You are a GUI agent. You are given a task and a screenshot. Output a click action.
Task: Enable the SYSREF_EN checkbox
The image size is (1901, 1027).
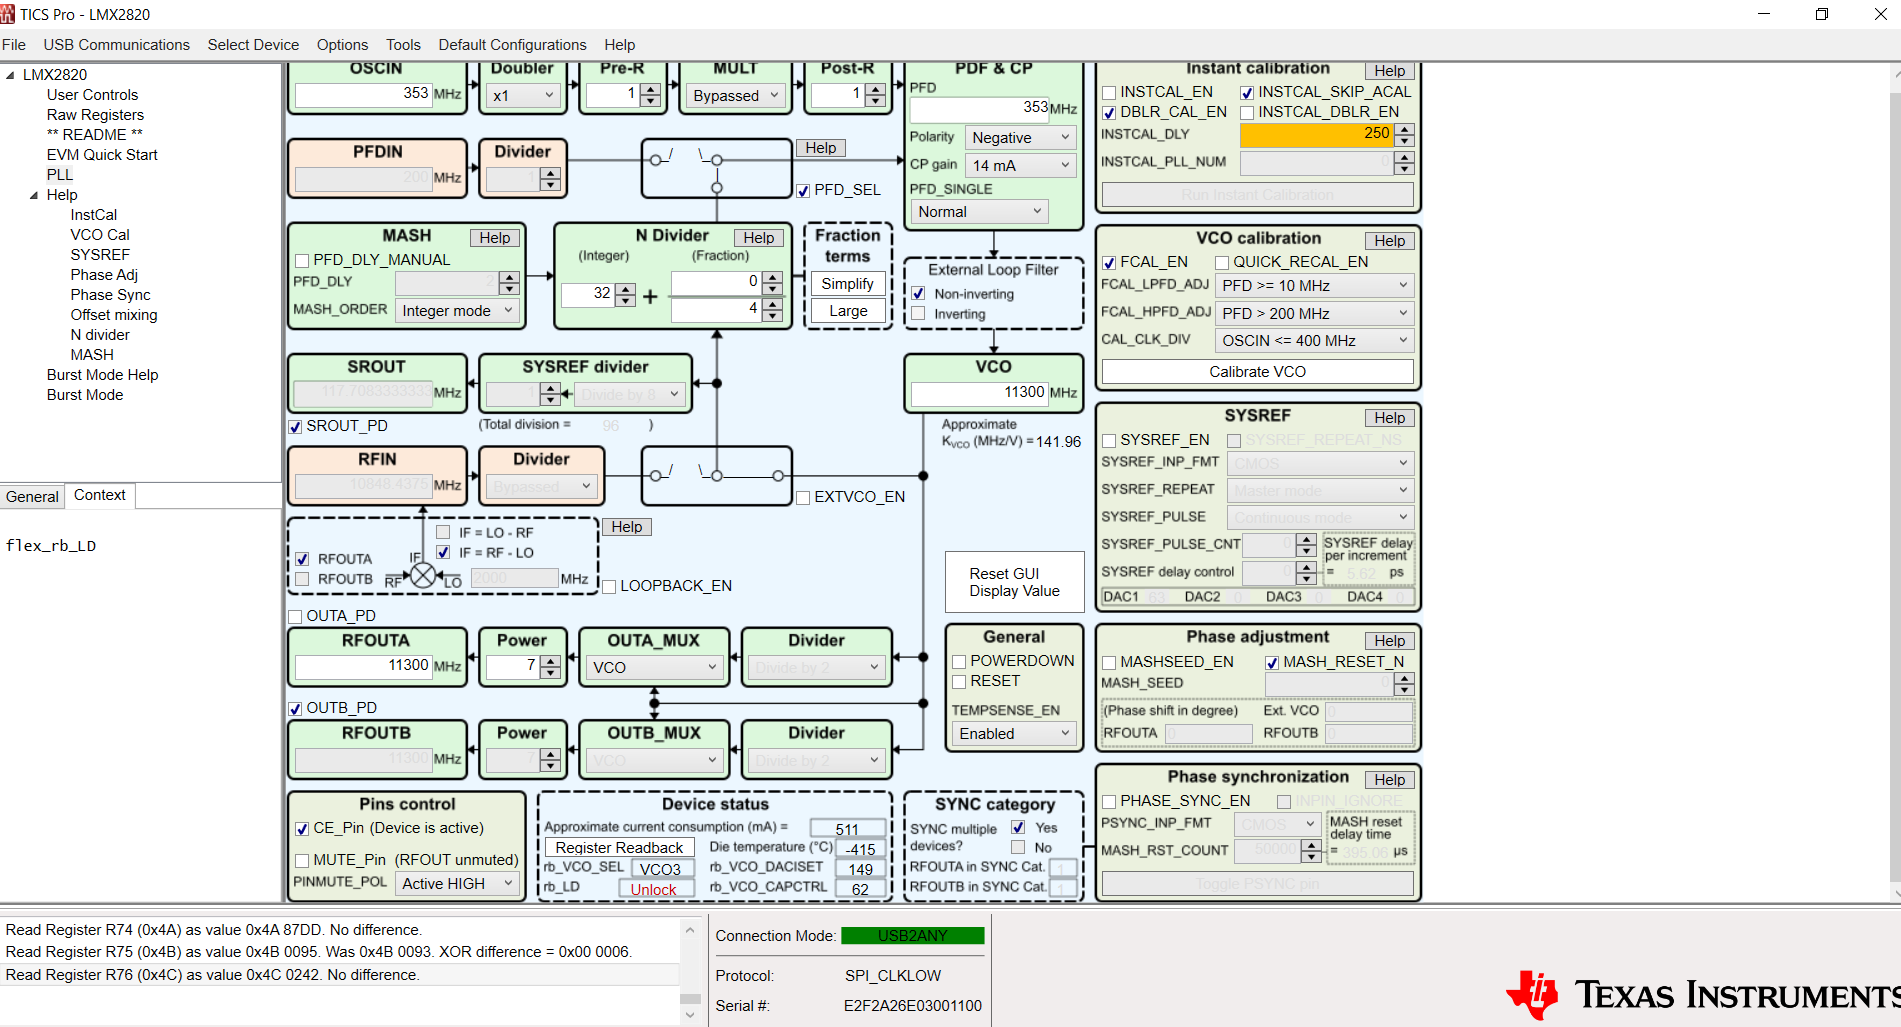click(x=1109, y=440)
